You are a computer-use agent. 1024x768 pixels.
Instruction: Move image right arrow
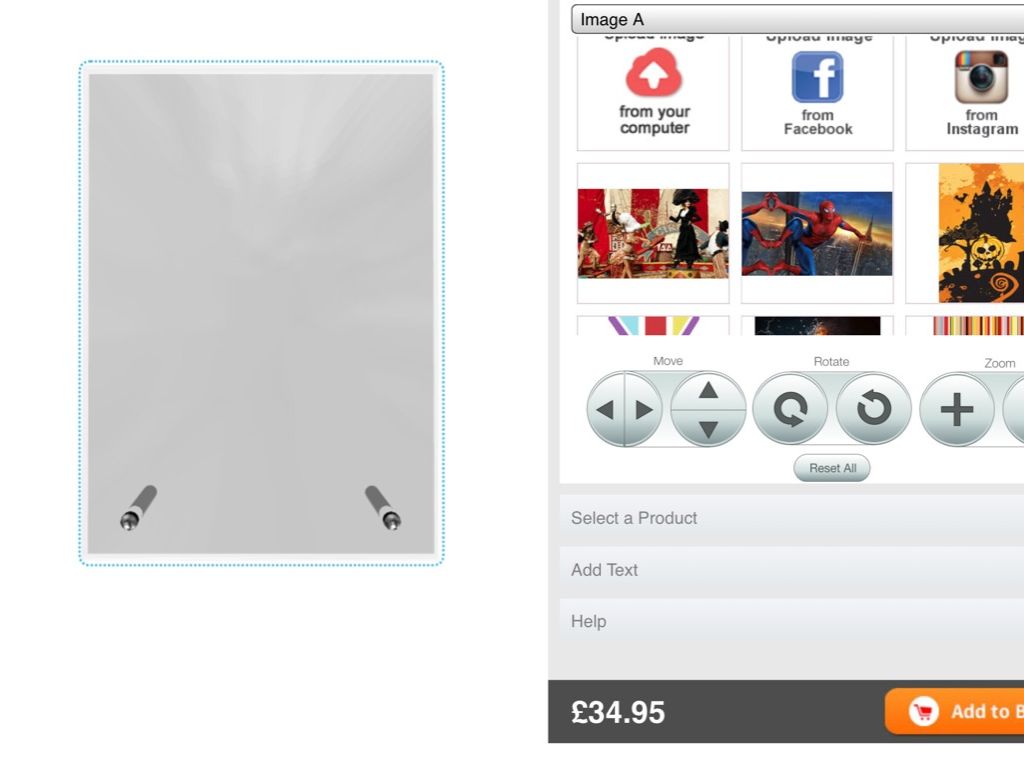pos(643,409)
